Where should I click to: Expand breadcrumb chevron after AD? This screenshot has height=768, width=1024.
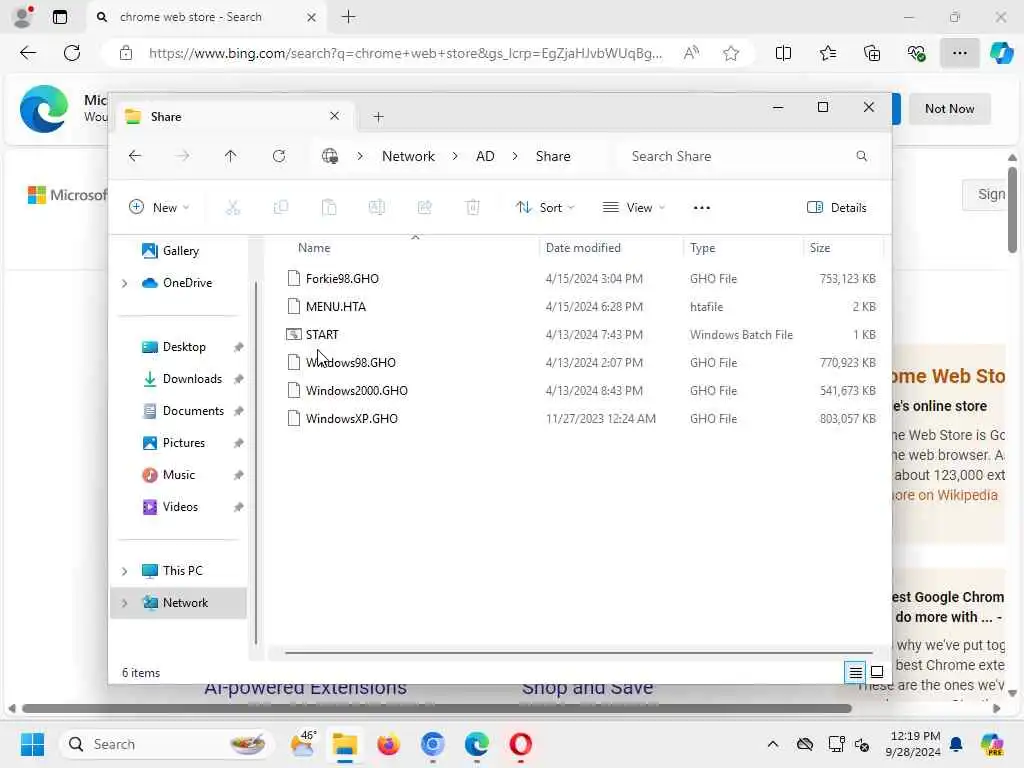[515, 157]
